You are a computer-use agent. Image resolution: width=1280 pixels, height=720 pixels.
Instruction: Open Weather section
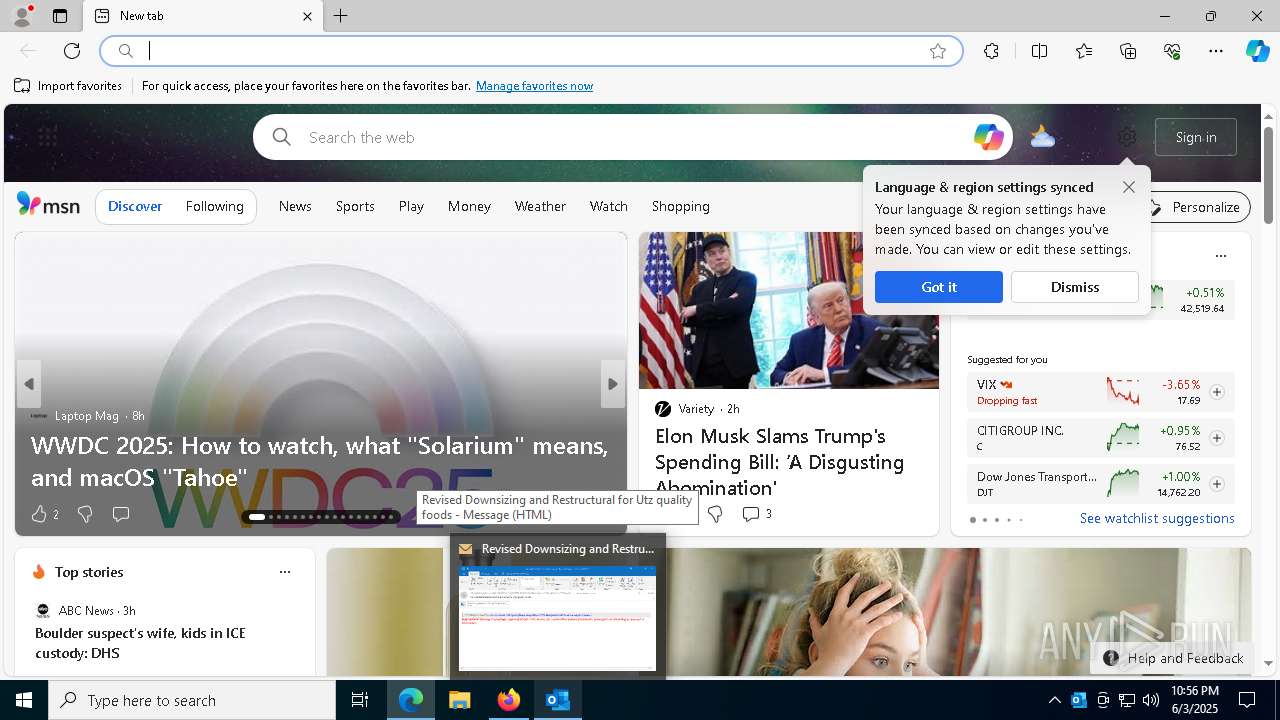pos(540,206)
